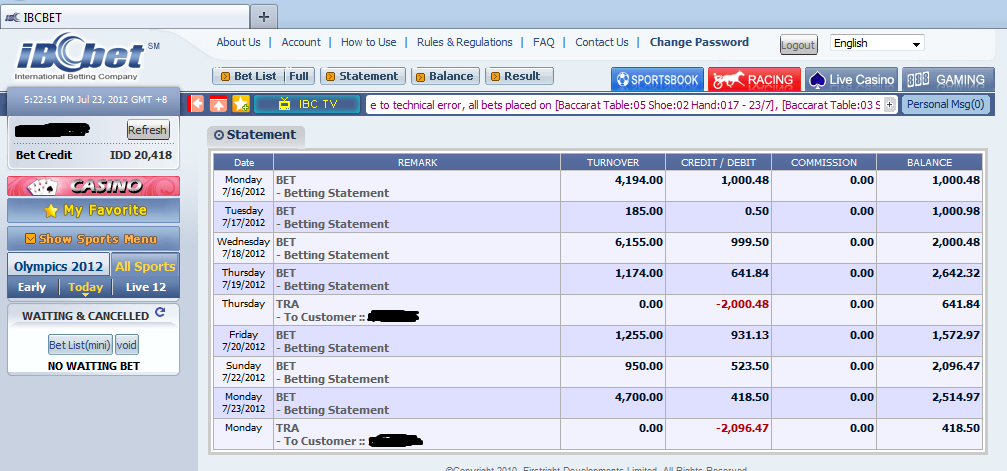Select the IBCBET browser tab
This screenshot has width=1007, height=471.
pos(125,17)
